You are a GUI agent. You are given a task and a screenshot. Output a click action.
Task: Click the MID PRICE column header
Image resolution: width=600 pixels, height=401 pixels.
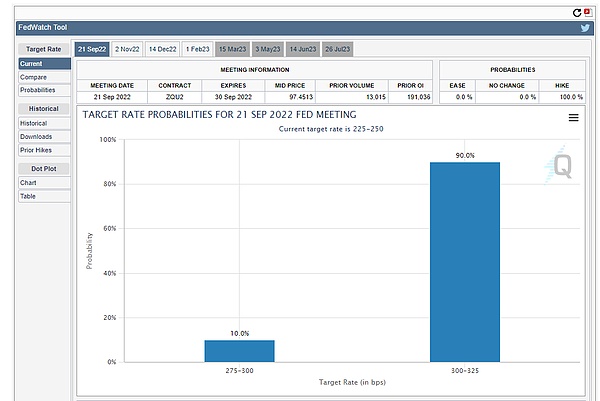(x=290, y=85)
